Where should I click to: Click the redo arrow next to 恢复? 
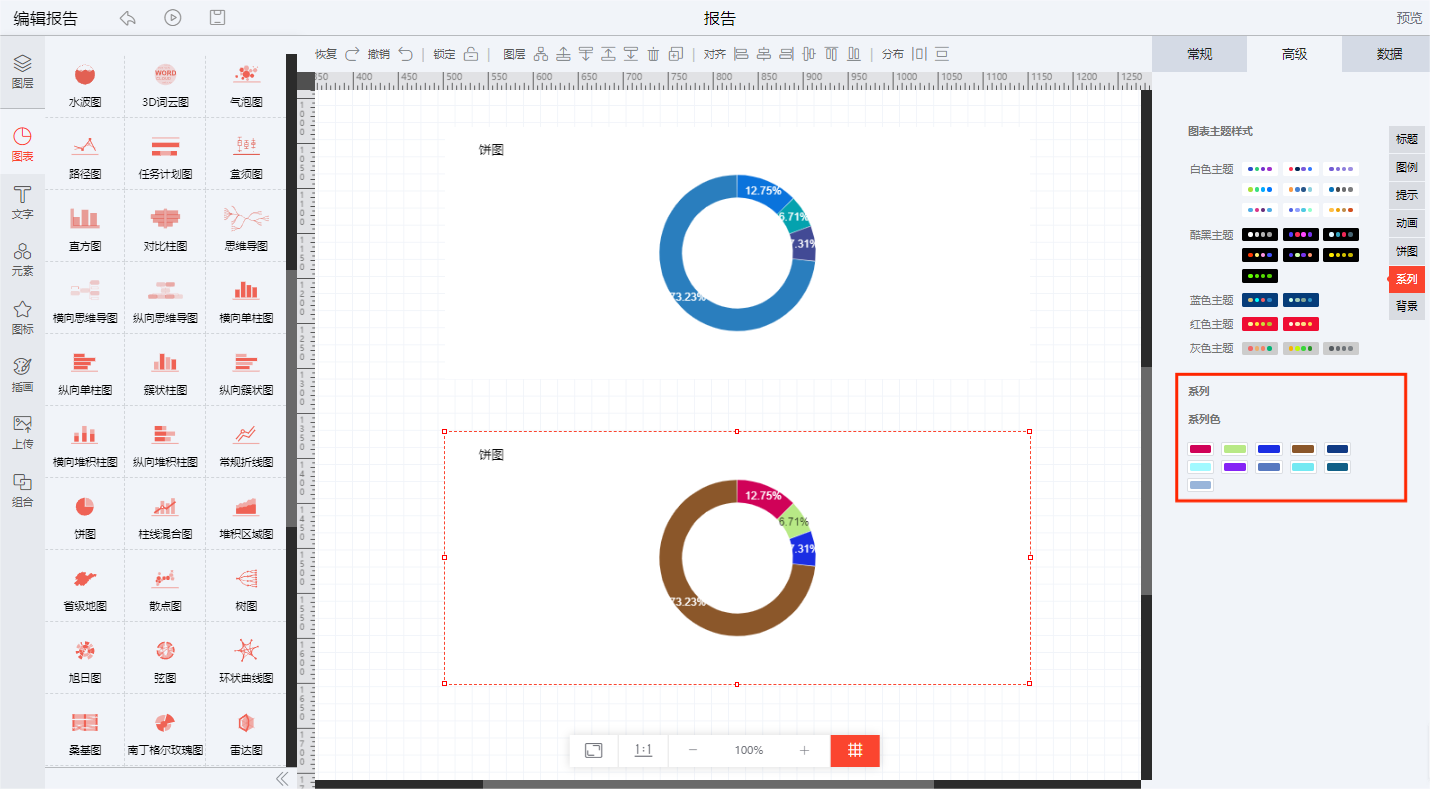click(x=352, y=54)
